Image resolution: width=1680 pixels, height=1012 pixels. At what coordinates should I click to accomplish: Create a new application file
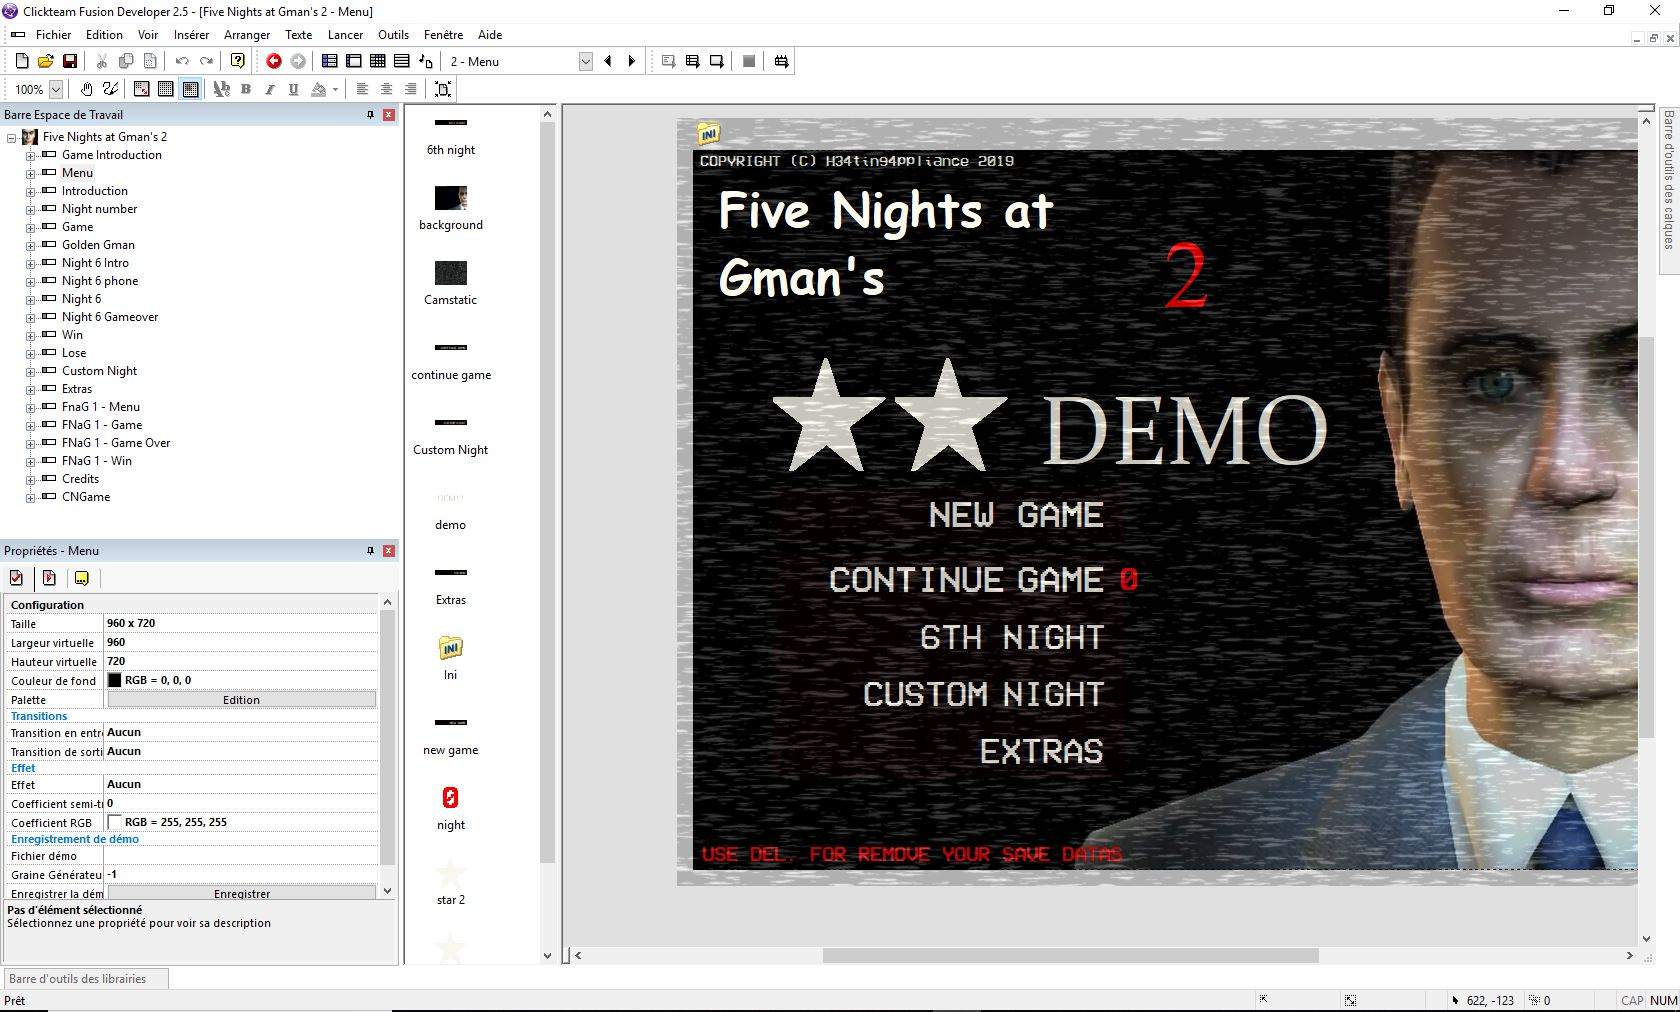pyautogui.click(x=22, y=61)
